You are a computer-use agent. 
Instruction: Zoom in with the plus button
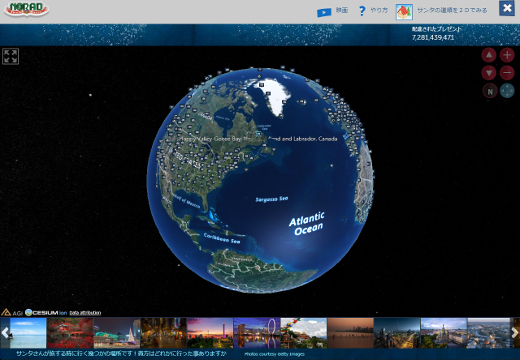[507, 55]
